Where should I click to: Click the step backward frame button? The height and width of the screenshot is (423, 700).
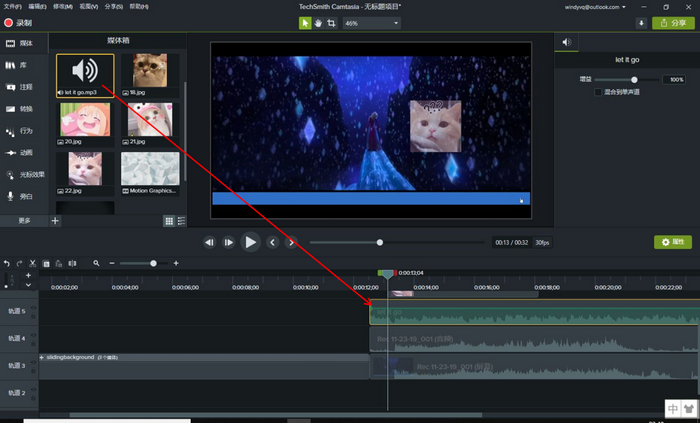pyautogui.click(x=209, y=242)
